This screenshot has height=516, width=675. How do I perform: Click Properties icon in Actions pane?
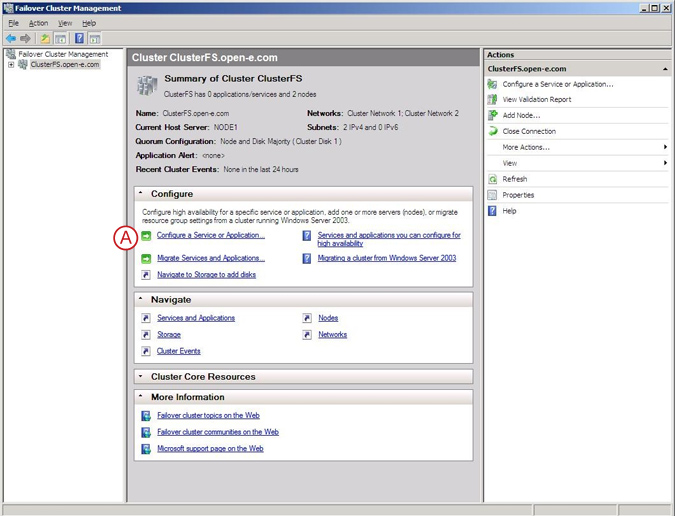[492, 195]
